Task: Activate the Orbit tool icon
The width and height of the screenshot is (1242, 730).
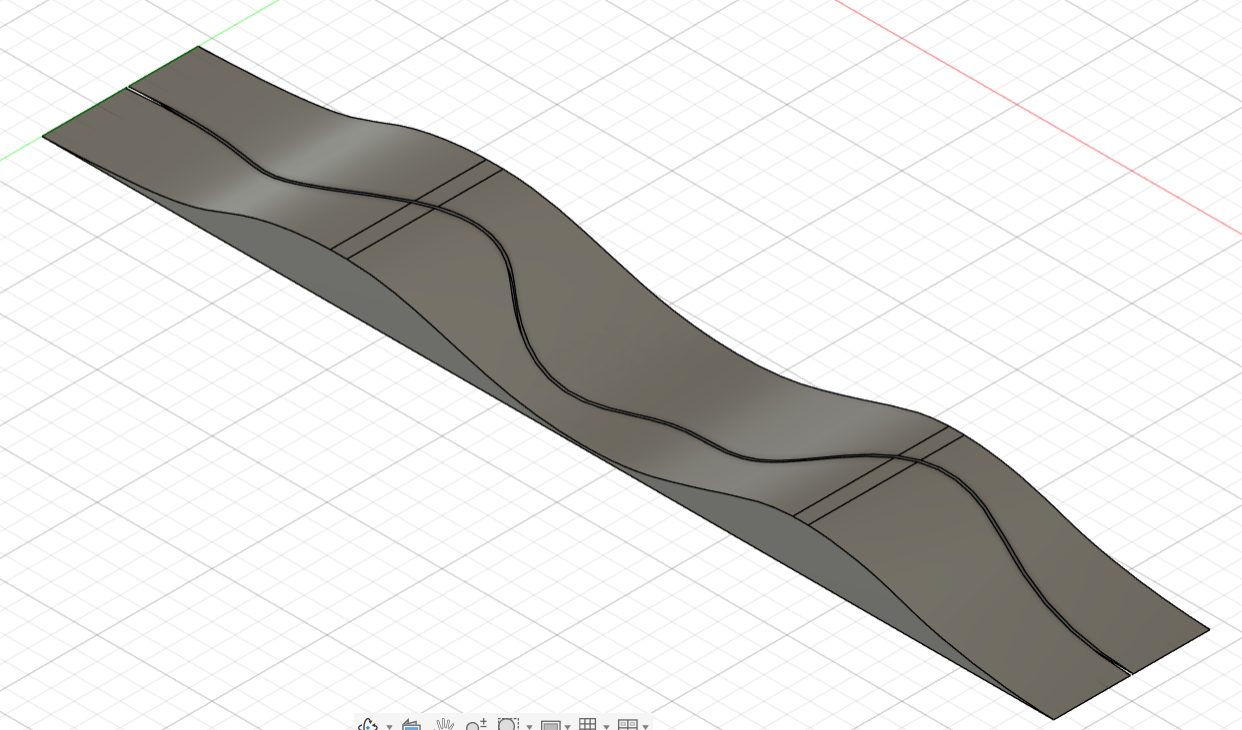Action: [368, 724]
